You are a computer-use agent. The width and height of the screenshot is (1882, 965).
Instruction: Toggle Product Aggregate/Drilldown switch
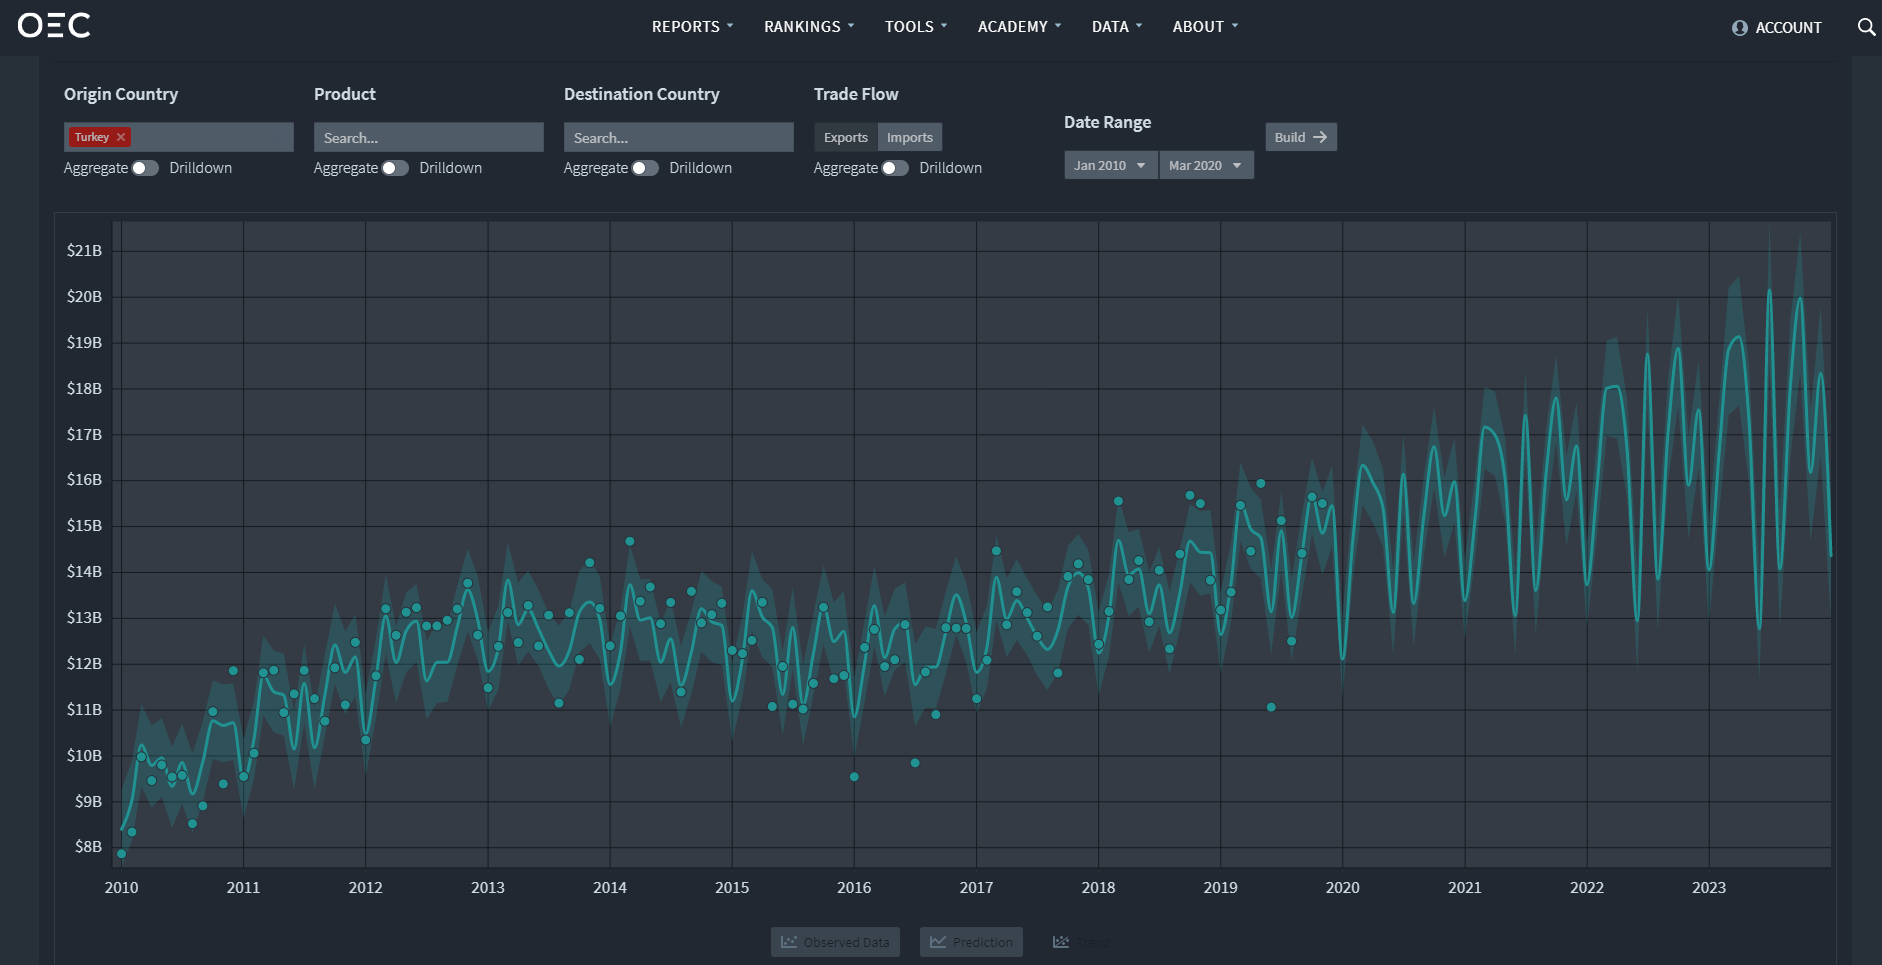396,168
